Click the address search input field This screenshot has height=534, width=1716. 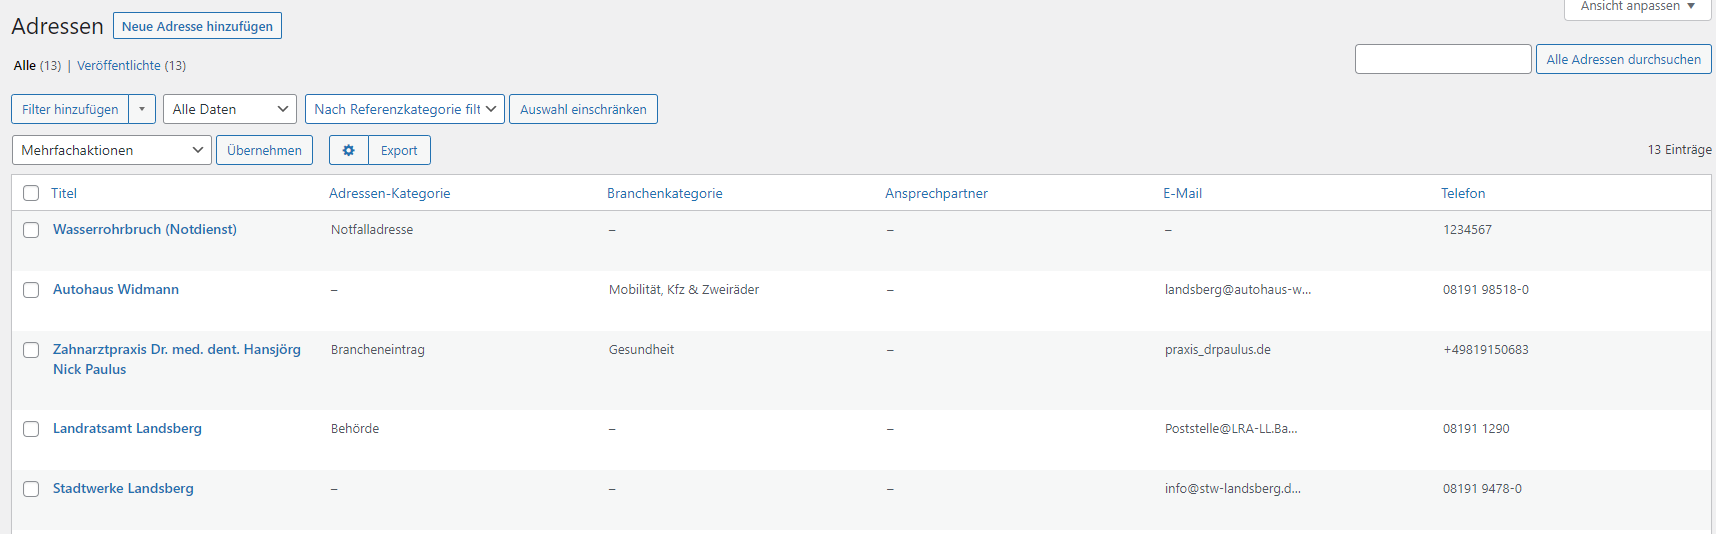pos(1442,59)
